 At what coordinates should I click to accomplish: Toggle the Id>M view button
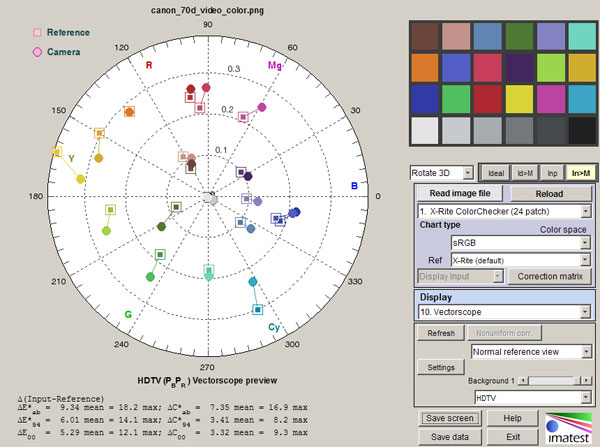tap(525, 173)
